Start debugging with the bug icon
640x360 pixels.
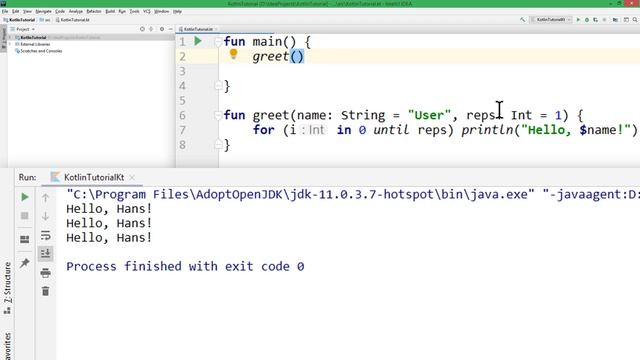[x=587, y=20]
